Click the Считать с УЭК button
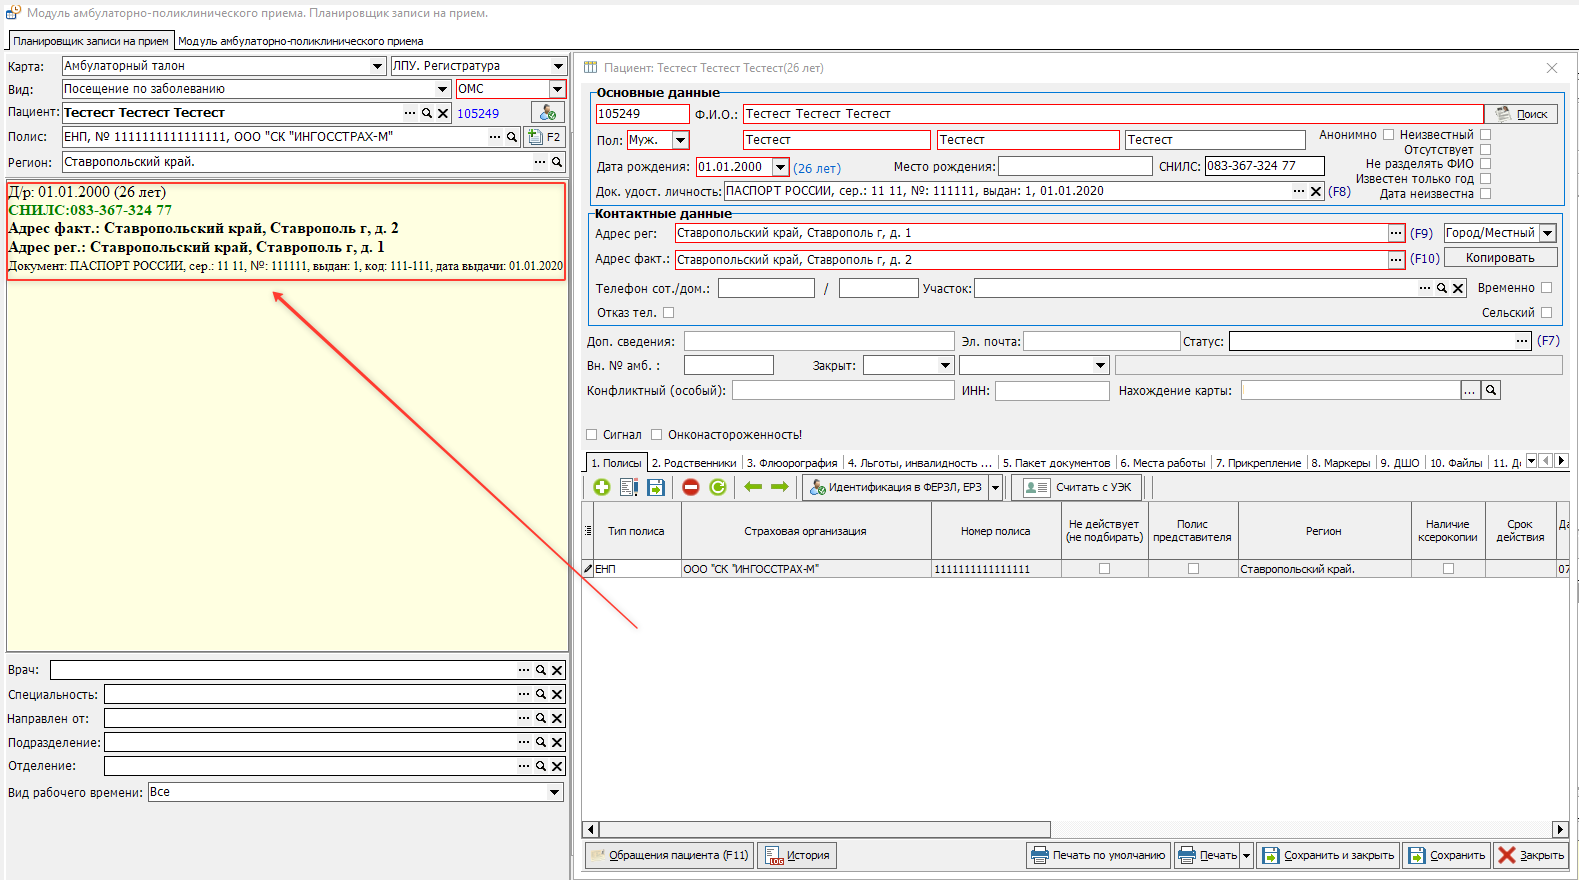 pos(1078,487)
